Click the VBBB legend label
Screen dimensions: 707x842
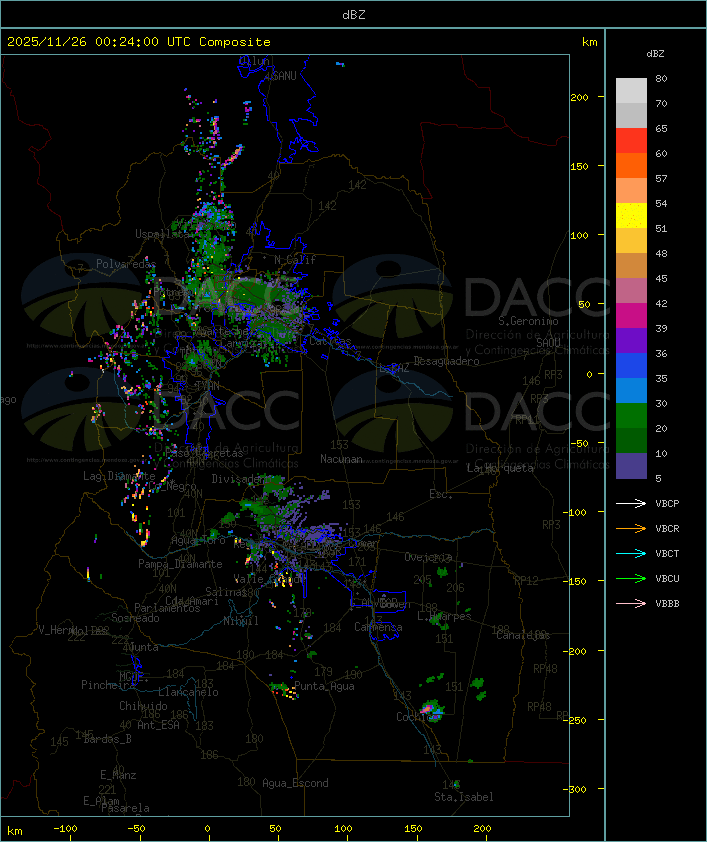(667, 604)
